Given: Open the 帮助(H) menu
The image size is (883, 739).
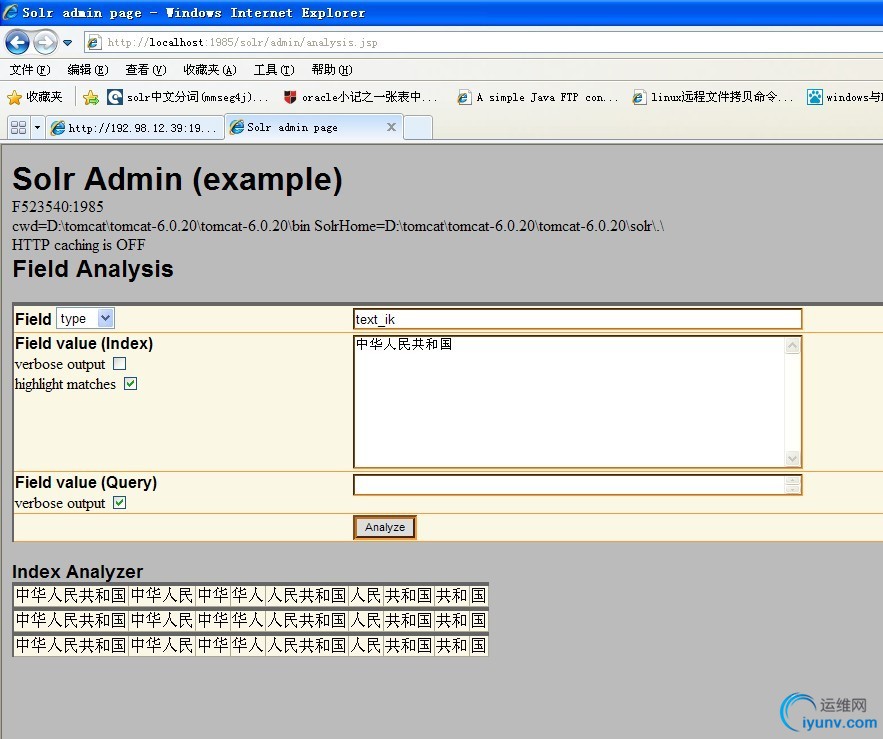Looking at the screenshot, I should [332, 70].
